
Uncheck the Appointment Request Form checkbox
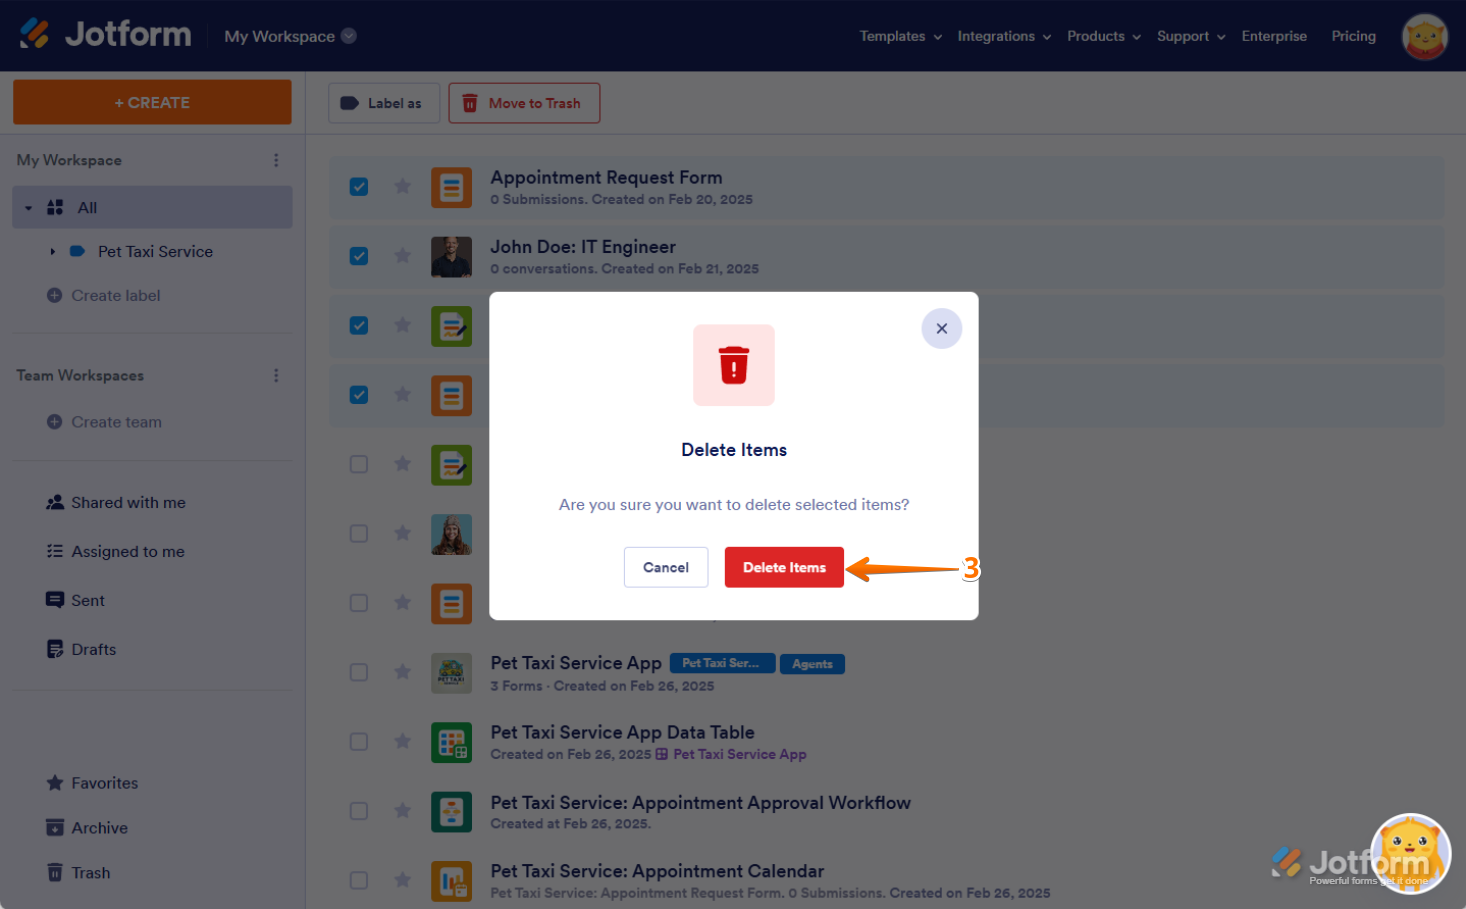tap(359, 187)
